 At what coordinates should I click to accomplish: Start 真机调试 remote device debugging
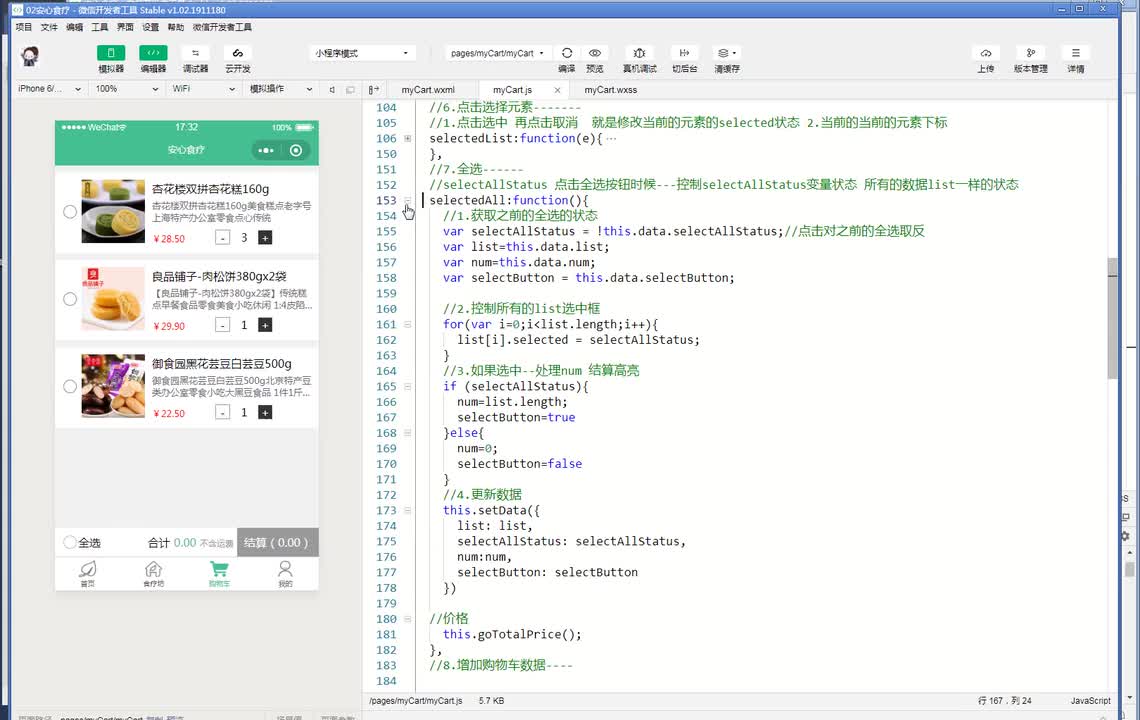click(640, 53)
